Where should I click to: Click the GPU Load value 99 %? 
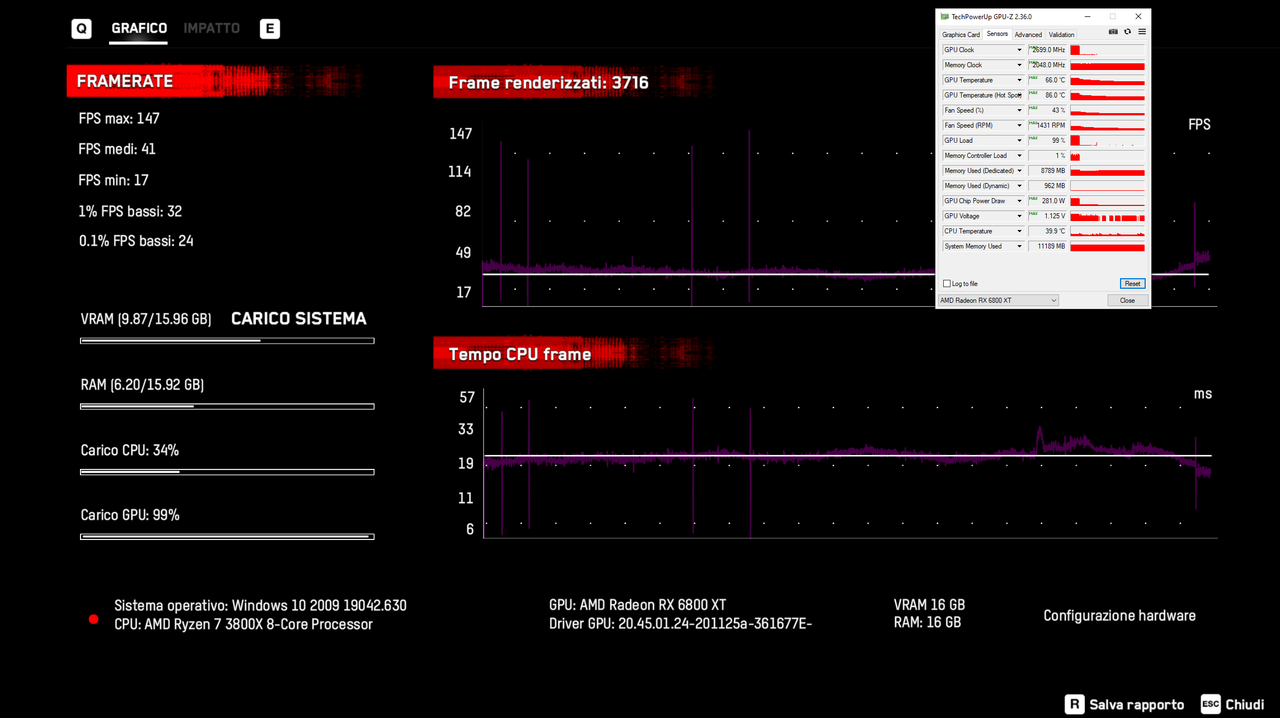[x=1047, y=141]
